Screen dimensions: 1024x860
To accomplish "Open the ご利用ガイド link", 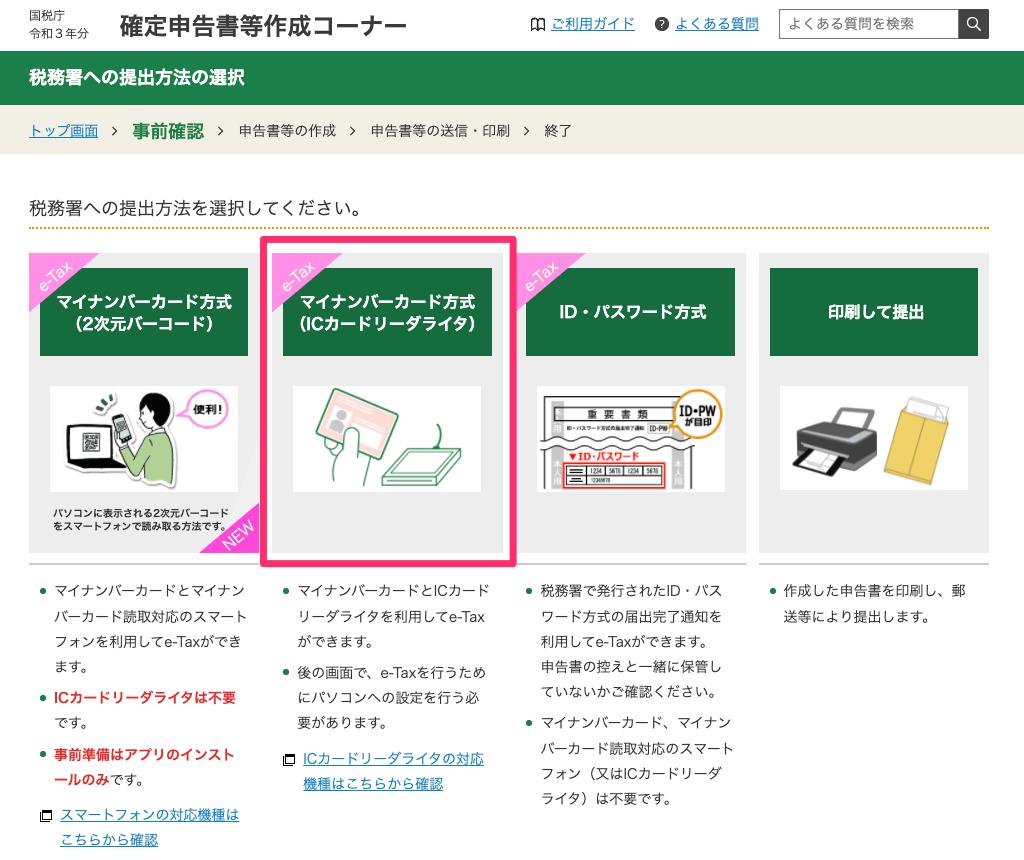I will pyautogui.click(x=593, y=24).
